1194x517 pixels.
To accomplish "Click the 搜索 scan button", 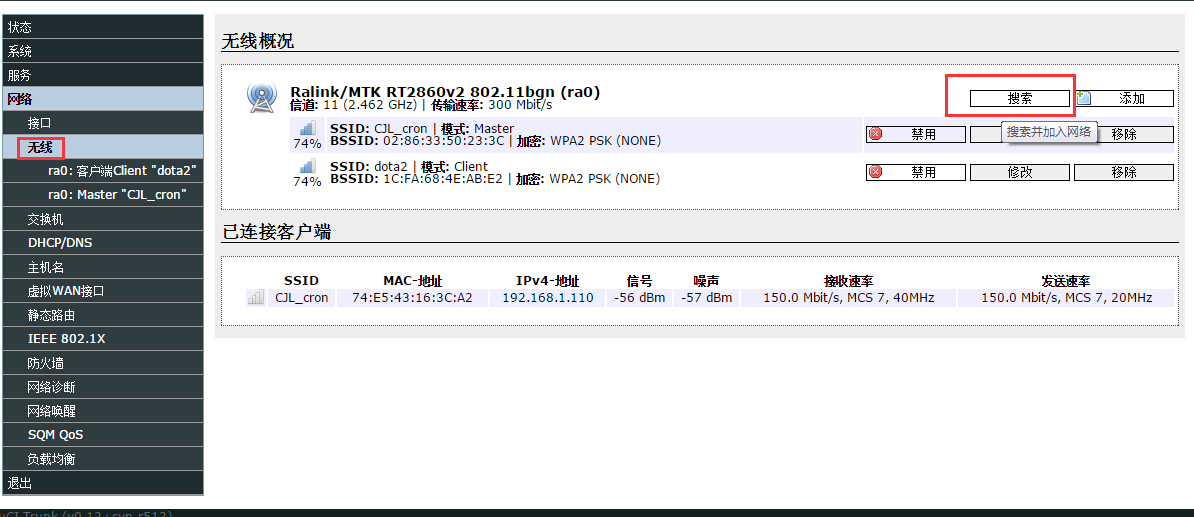I will (x=1019, y=98).
